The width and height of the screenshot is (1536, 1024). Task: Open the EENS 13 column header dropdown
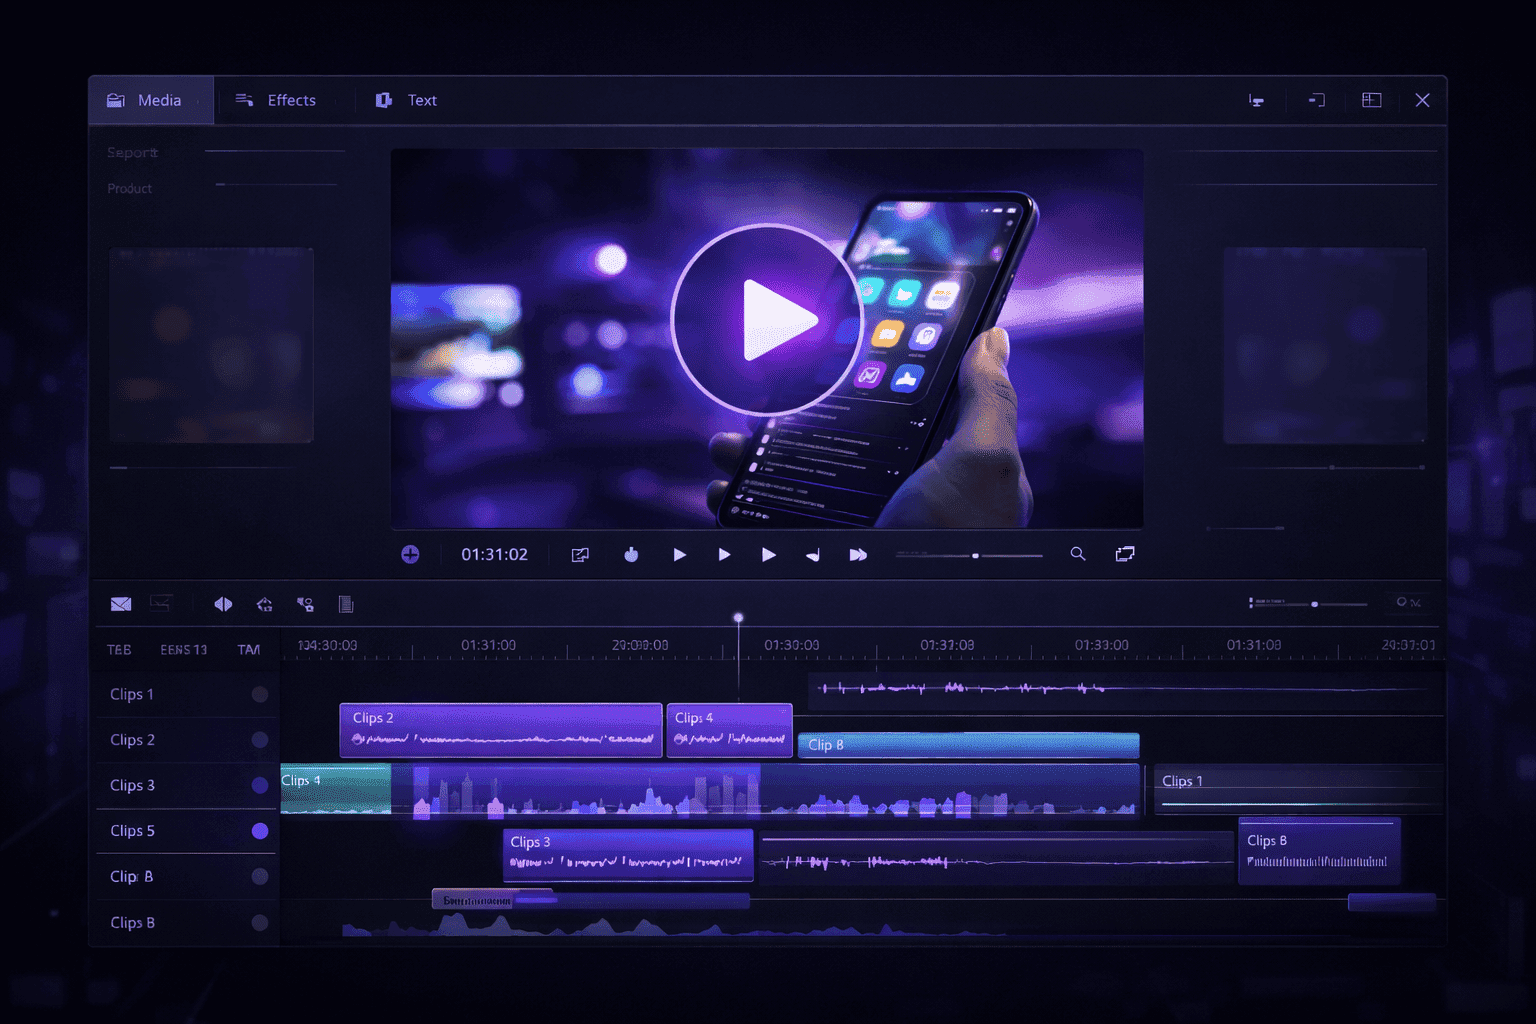click(183, 649)
